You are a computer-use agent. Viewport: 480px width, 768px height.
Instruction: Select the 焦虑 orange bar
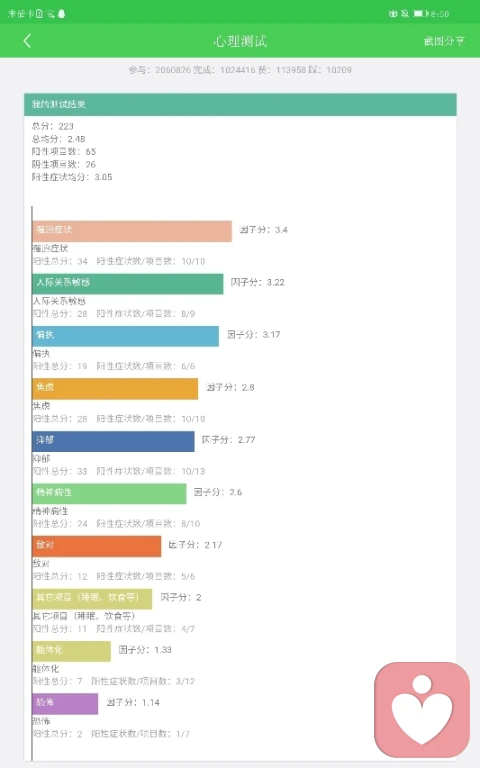click(115, 388)
